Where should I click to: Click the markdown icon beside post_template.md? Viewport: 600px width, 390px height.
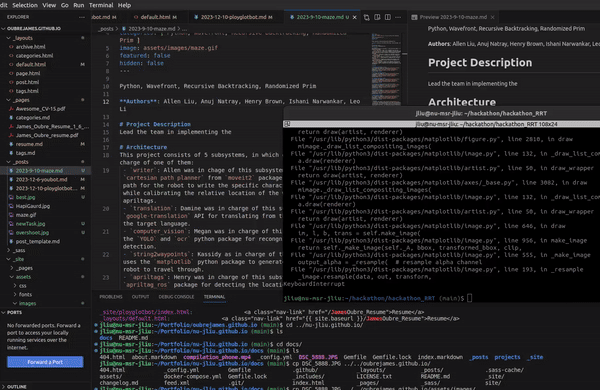(x=11, y=242)
